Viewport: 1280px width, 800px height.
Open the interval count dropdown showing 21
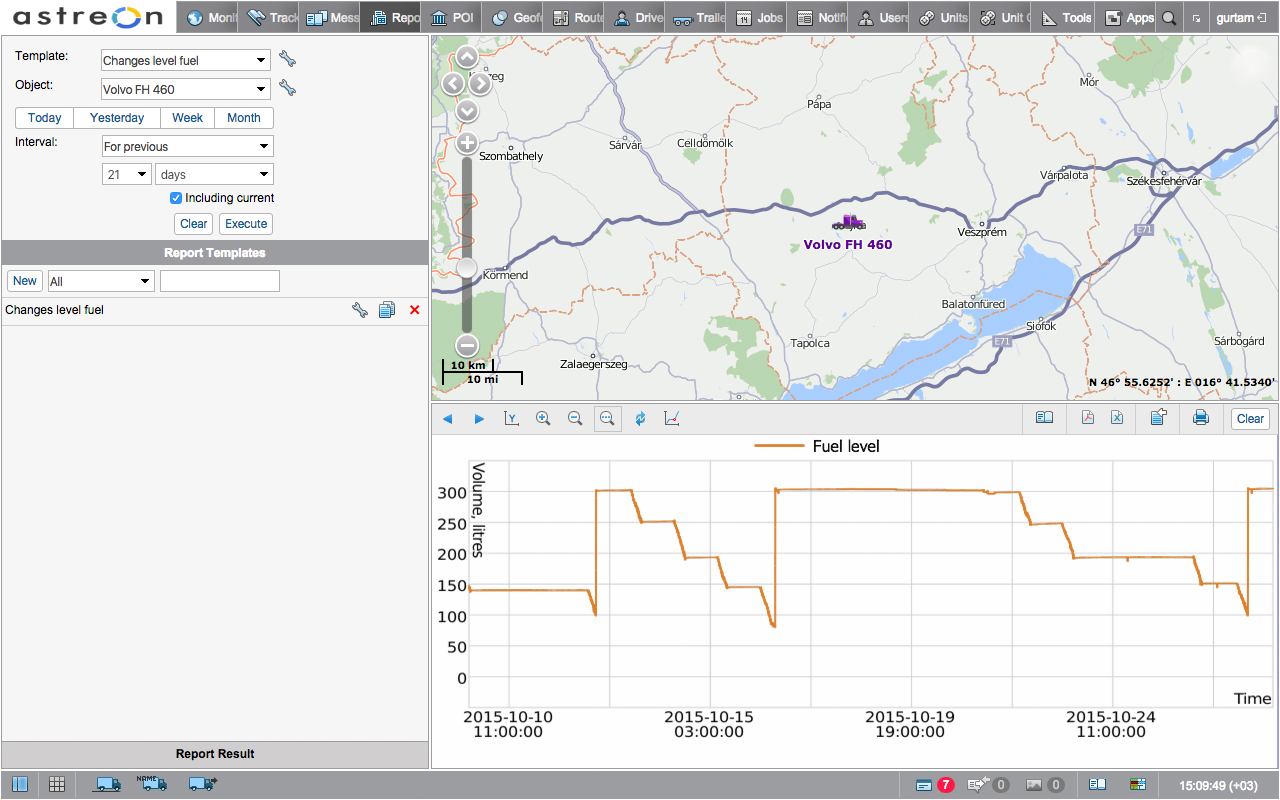127,174
